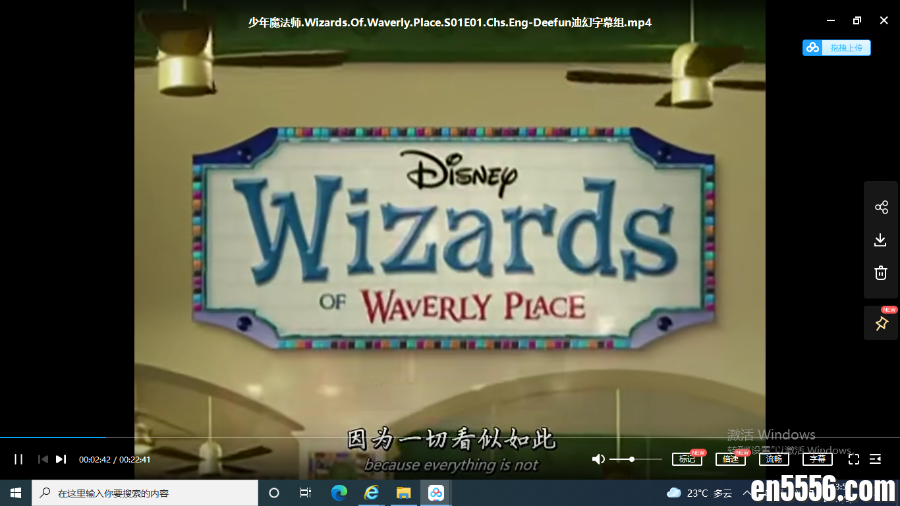
Task: Click the video title text
Action: pos(450,22)
